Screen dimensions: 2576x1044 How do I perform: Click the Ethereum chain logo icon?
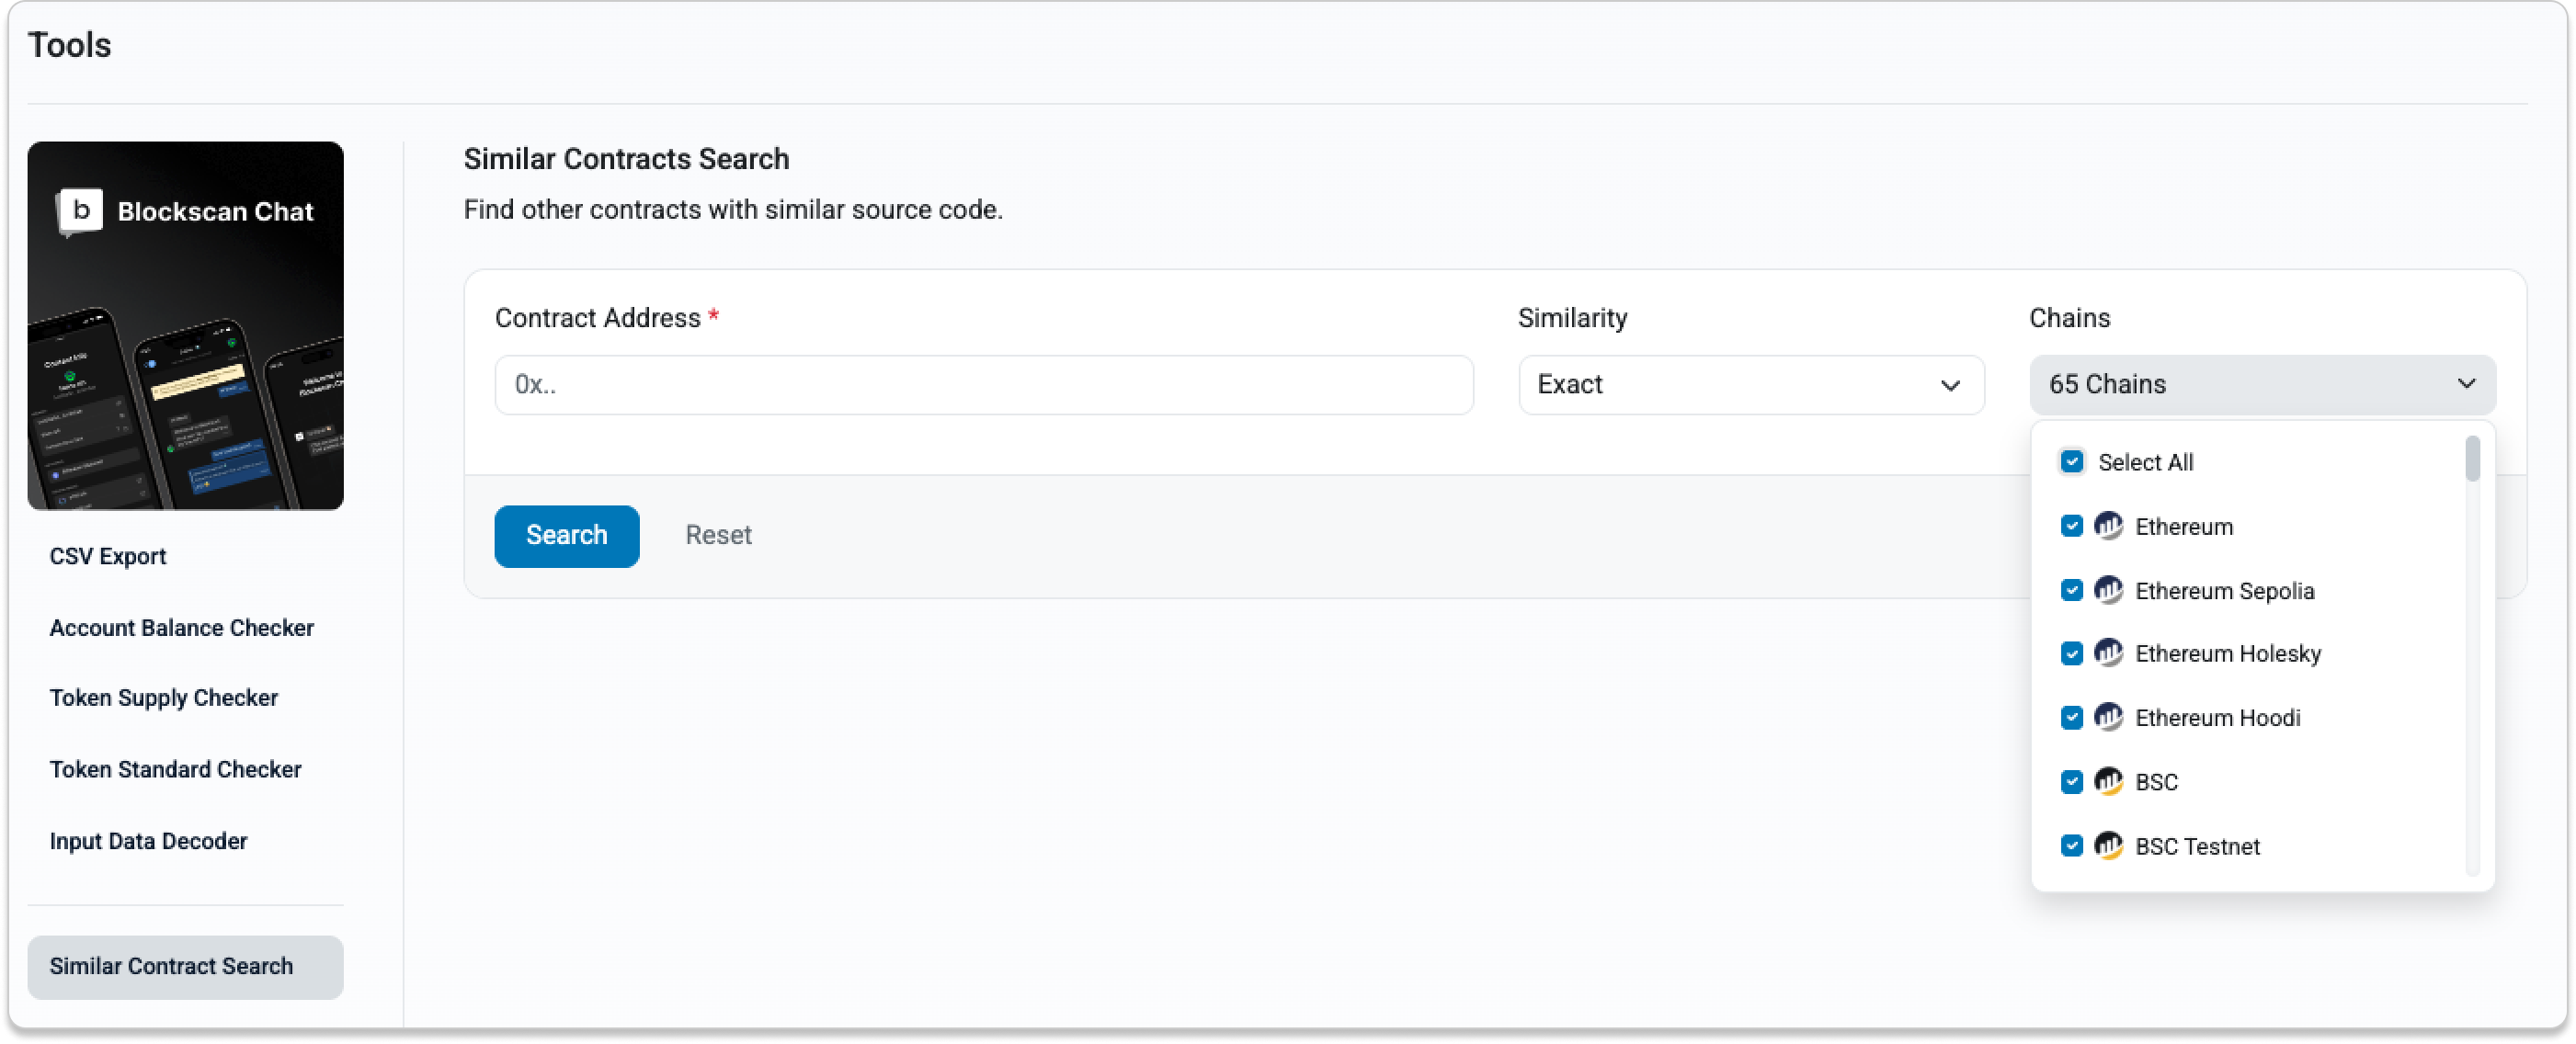click(x=2108, y=526)
